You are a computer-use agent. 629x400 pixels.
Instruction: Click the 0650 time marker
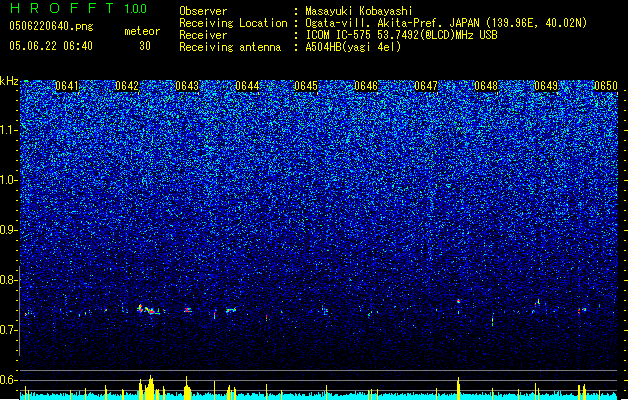[606, 86]
